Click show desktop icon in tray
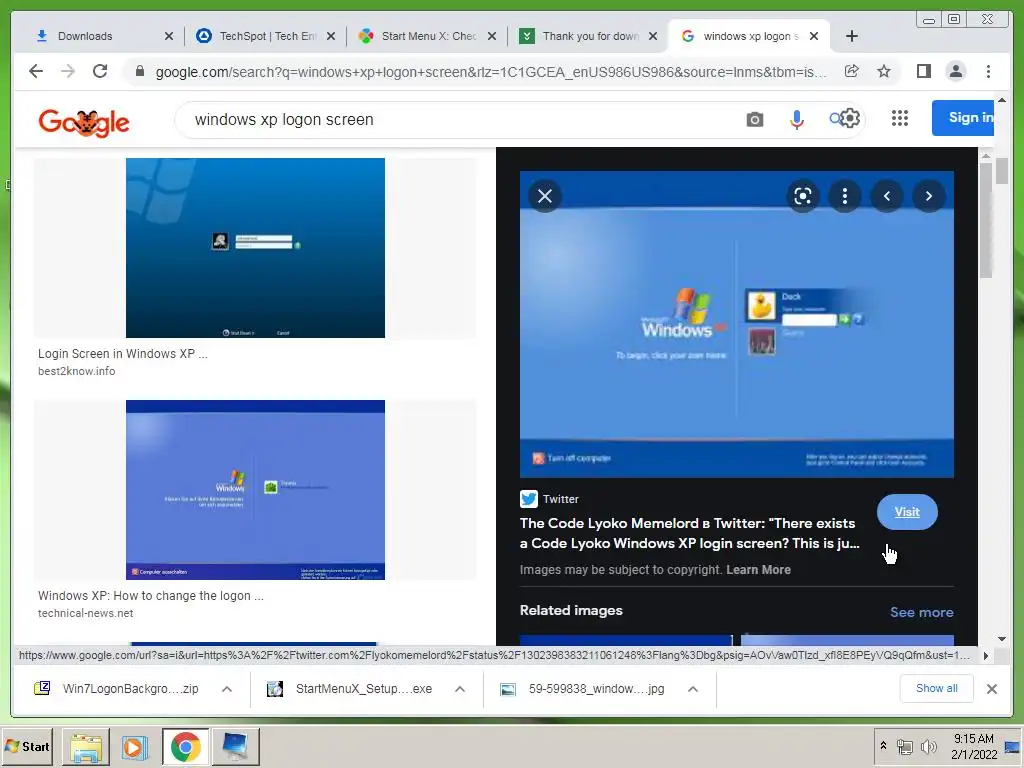Viewport: 1024px width, 768px height. coord(1012,746)
